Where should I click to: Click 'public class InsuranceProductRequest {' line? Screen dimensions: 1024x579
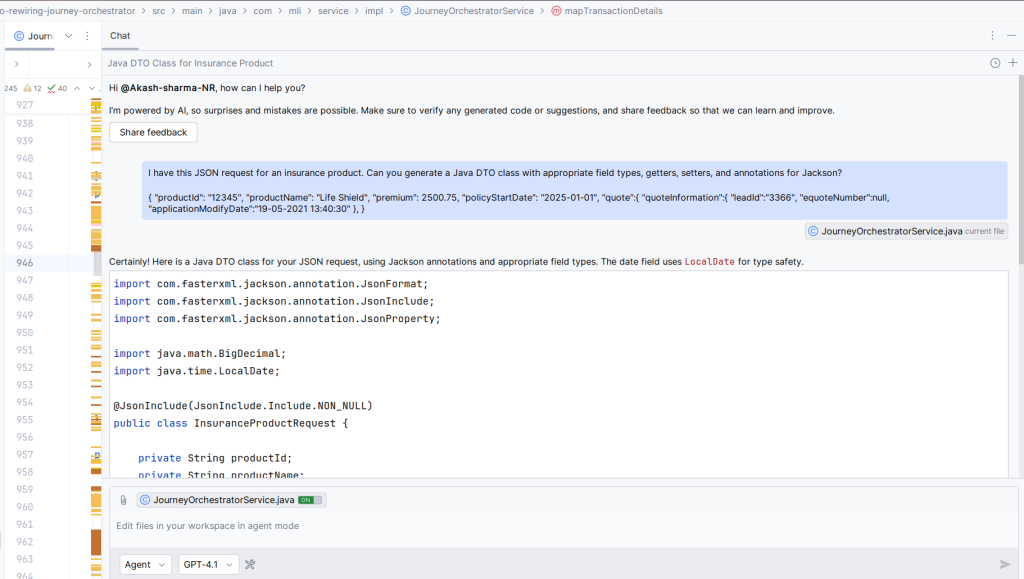click(x=231, y=423)
